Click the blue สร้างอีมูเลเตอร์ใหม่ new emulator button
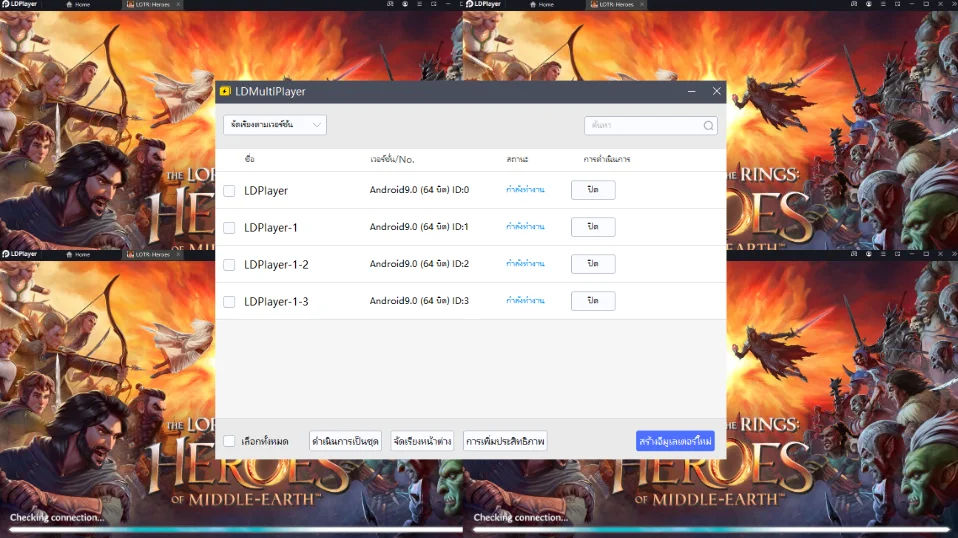 pos(675,441)
